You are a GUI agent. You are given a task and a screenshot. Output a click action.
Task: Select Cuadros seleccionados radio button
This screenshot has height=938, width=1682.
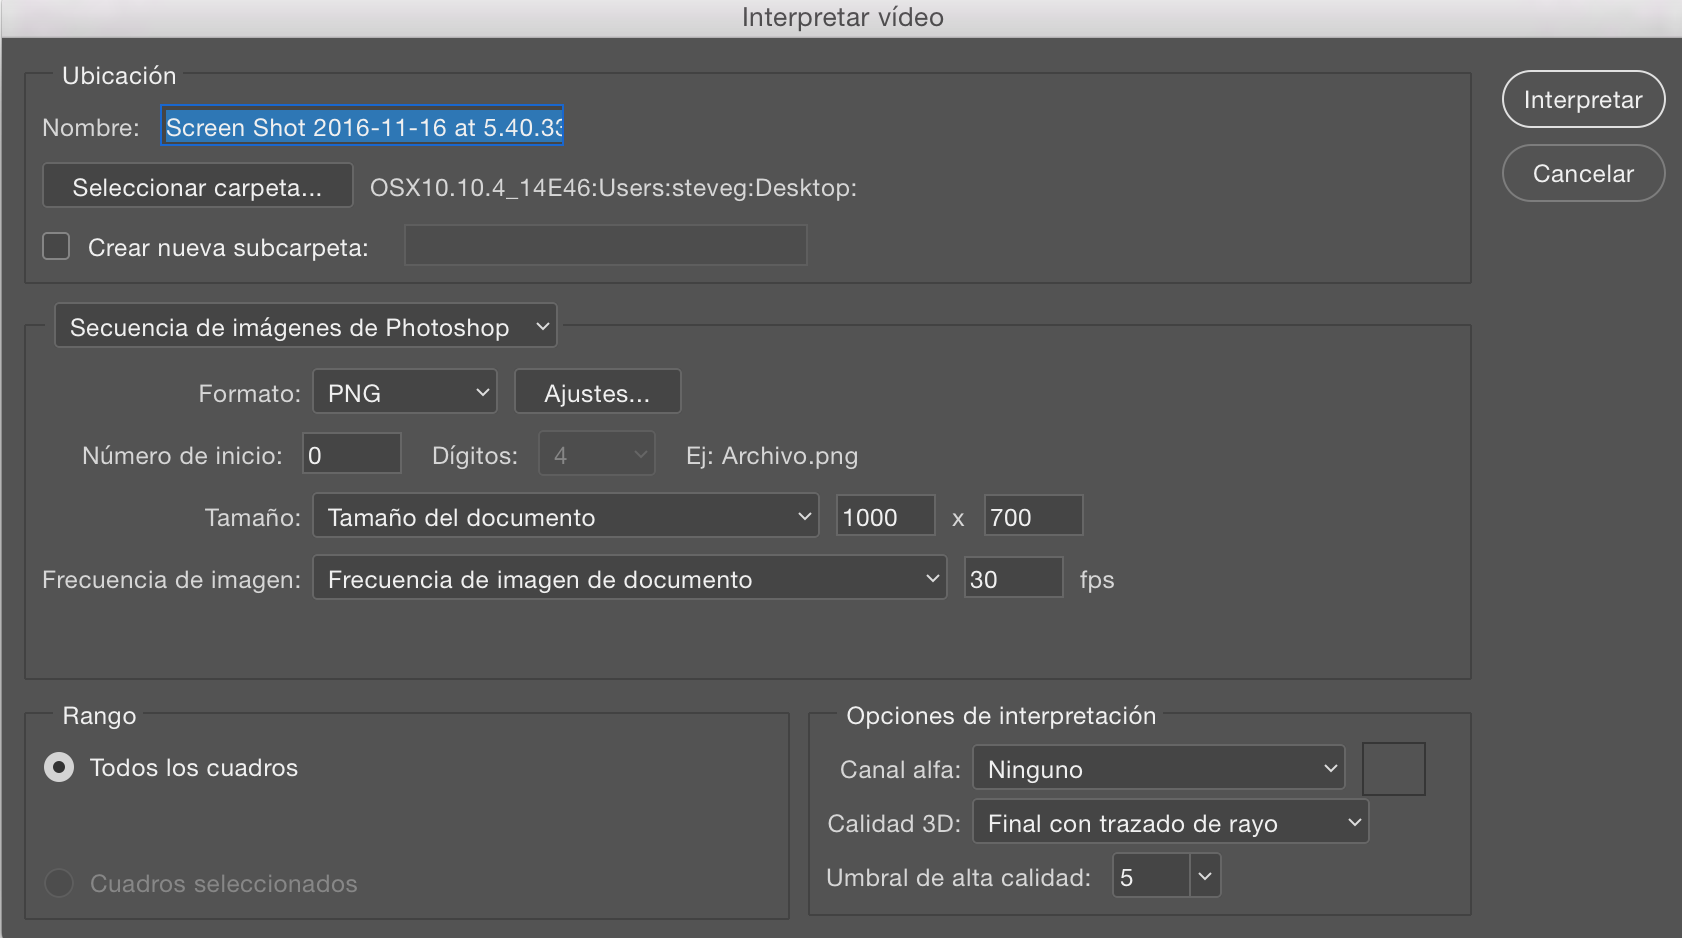[59, 883]
